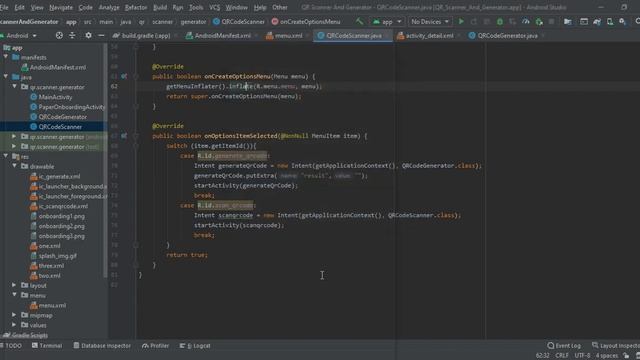
Task: Open the No Devices selector dropdown
Action: (x=430, y=21)
